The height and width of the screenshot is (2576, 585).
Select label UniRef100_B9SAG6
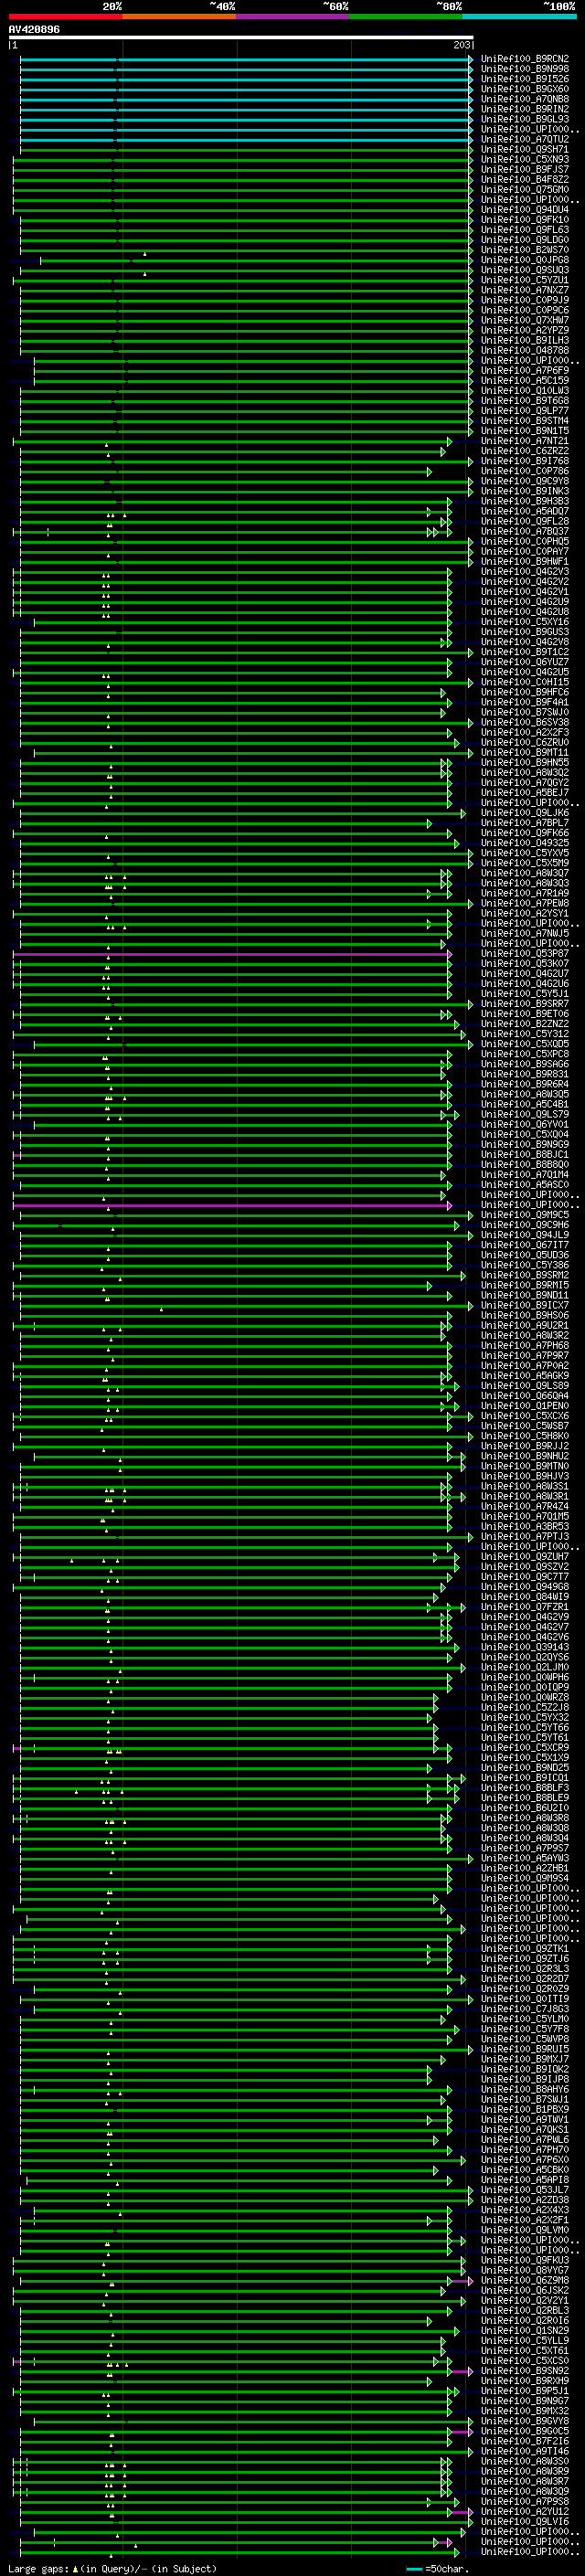click(525, 1065)
